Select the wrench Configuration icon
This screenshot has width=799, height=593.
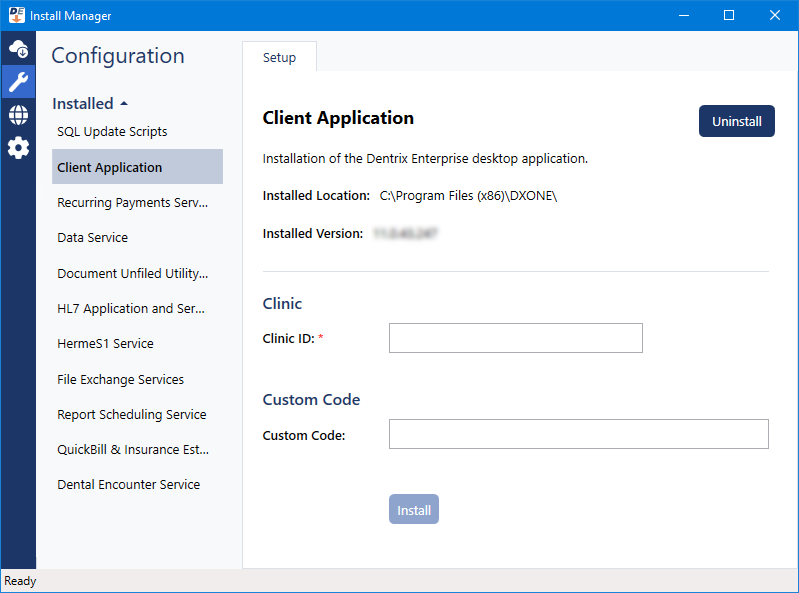pos(18,81)
